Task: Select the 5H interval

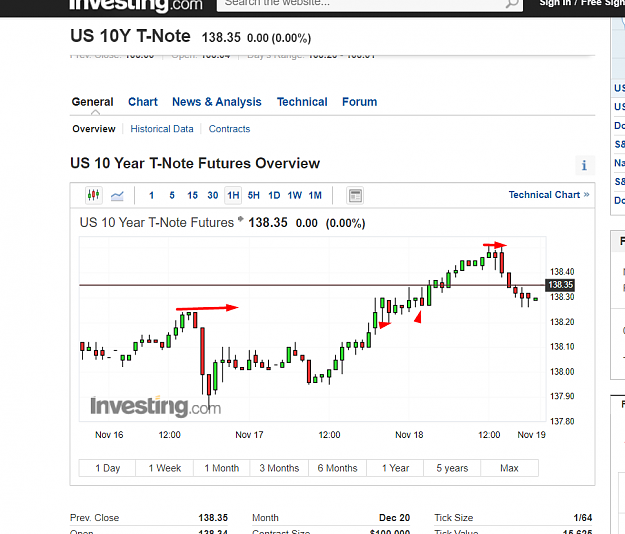Action: pyautogui.click(x=254, y=195)
